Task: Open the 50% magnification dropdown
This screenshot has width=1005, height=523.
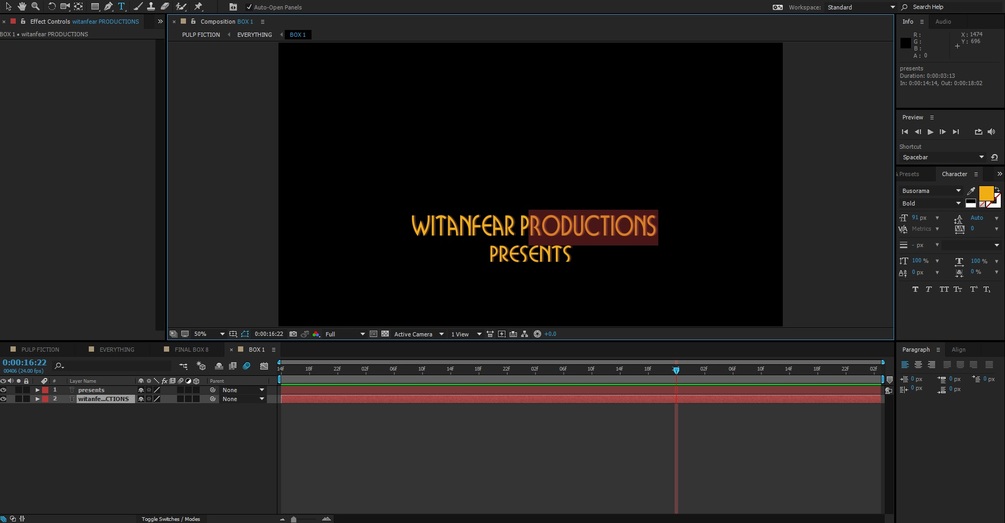Action: point(209,334)
